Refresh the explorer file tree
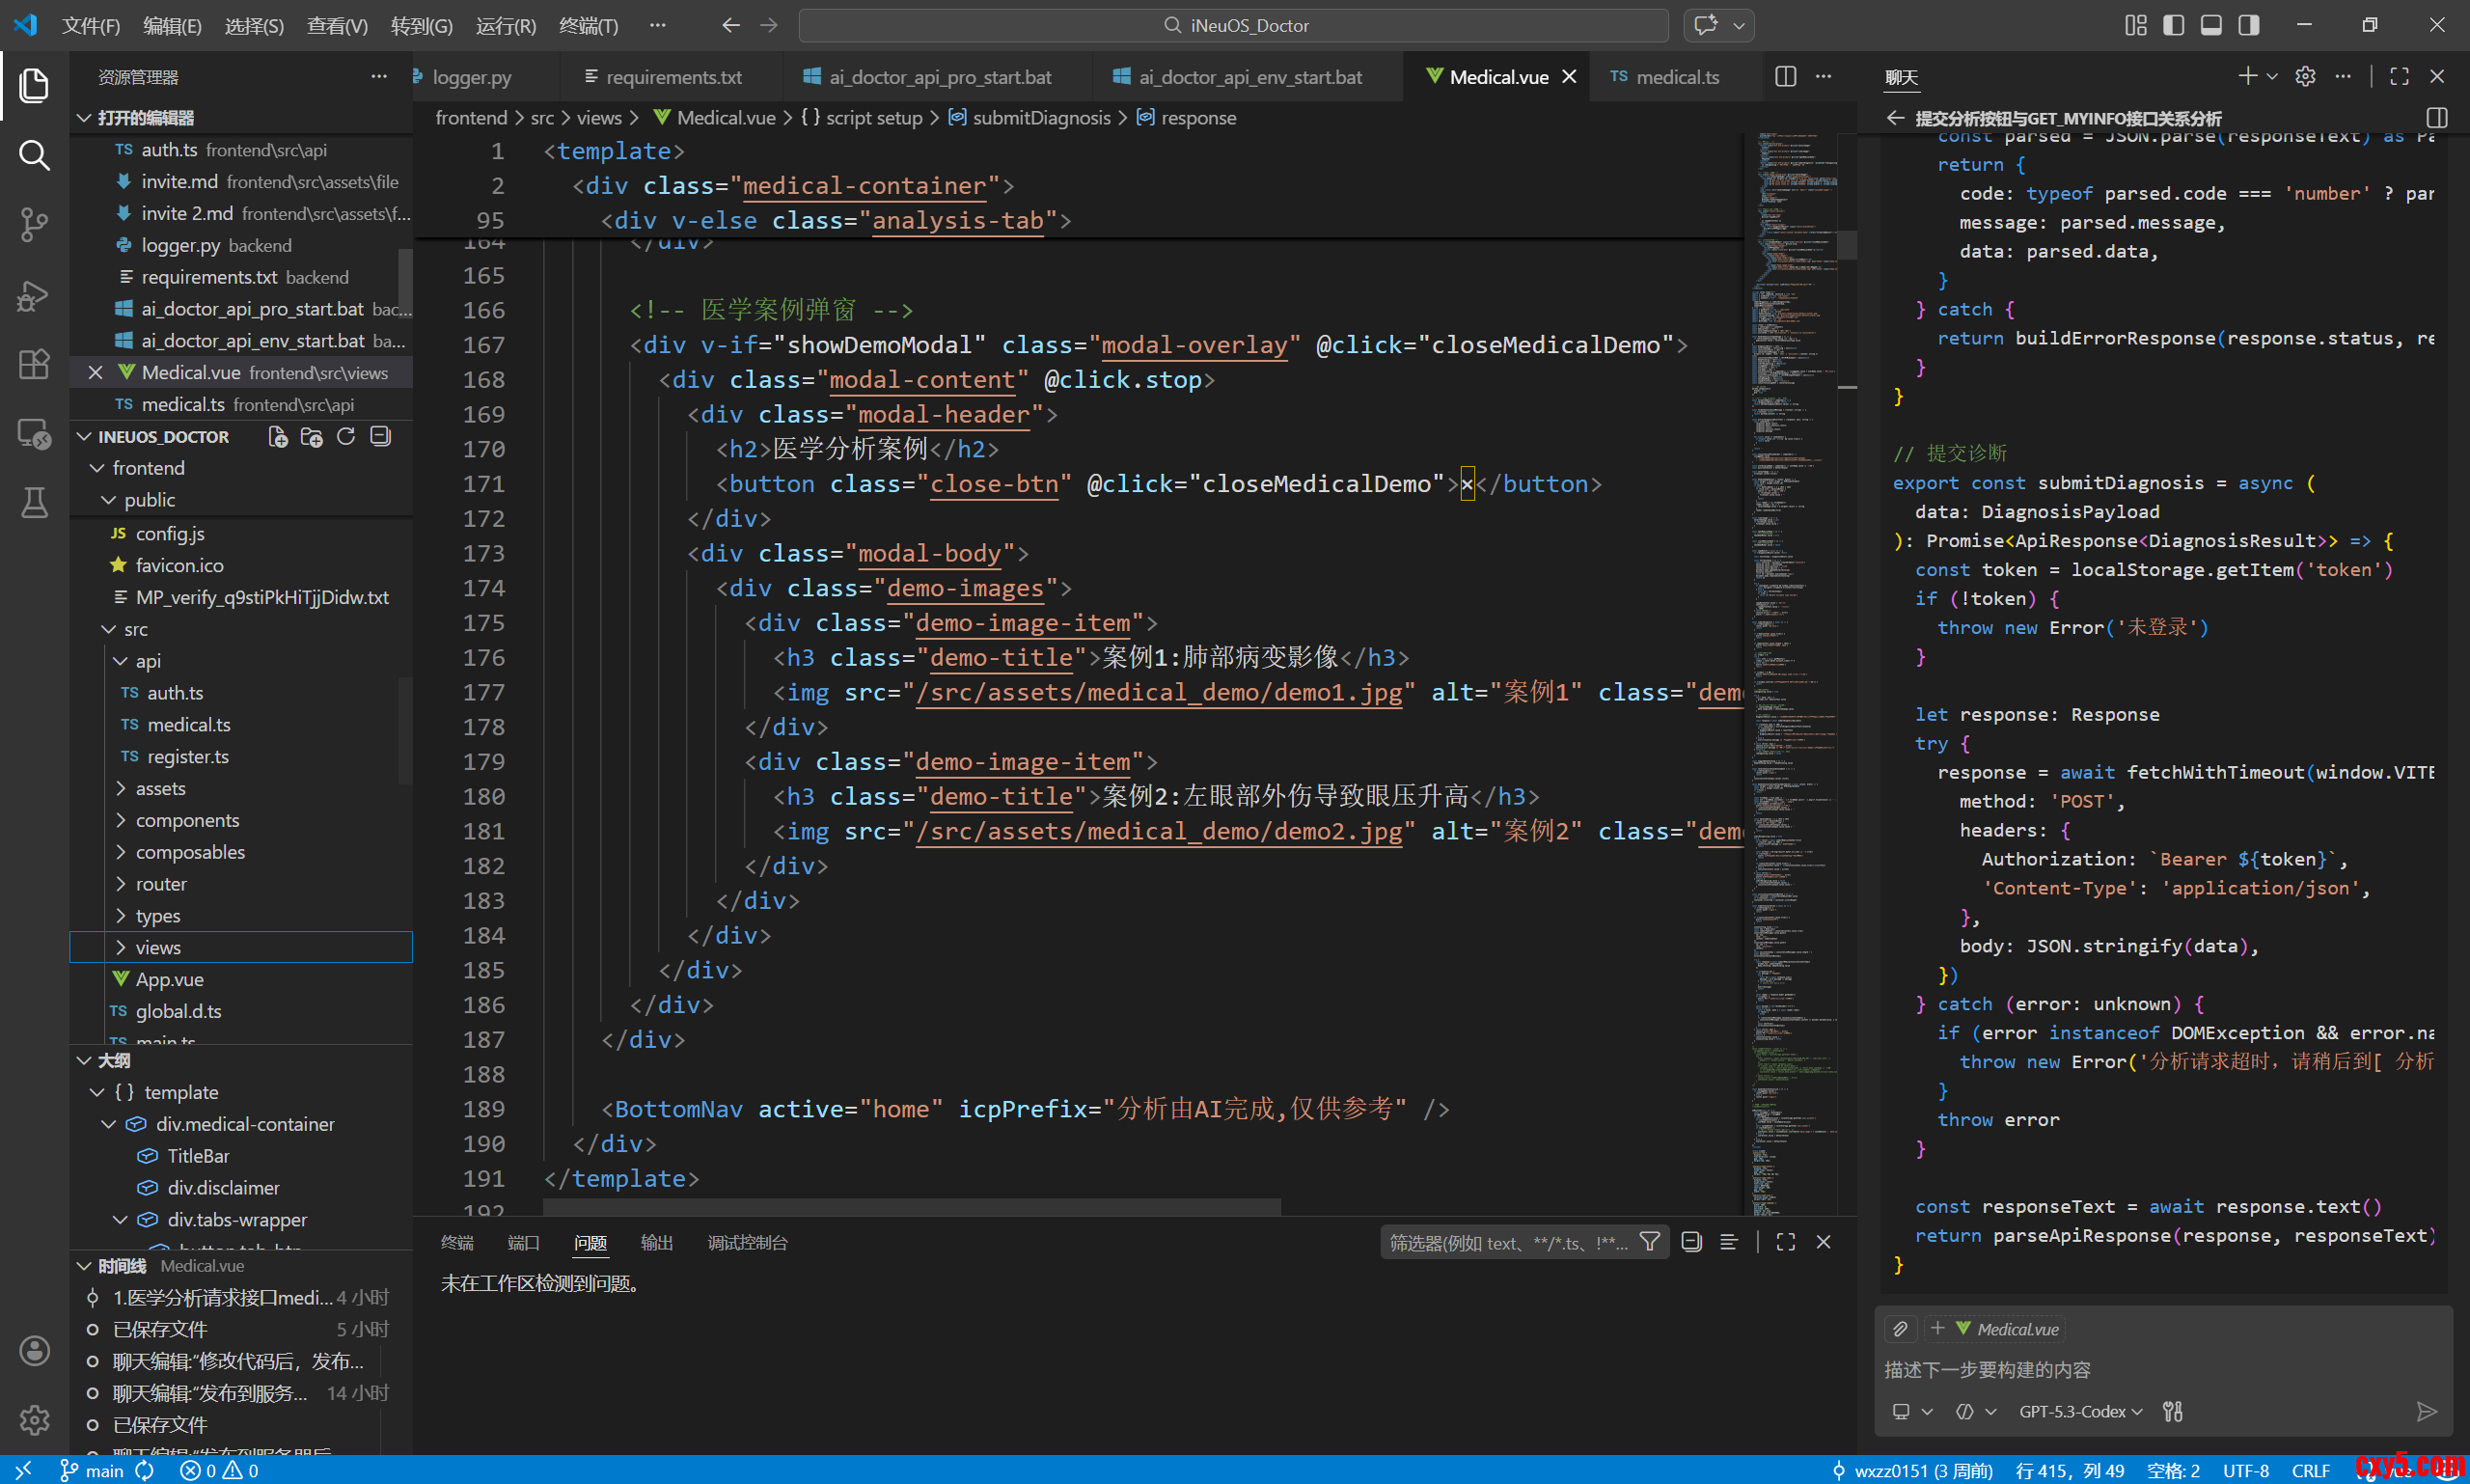Image resolution: width=2470 pixels, height=1484 pixels. (346, 437)
